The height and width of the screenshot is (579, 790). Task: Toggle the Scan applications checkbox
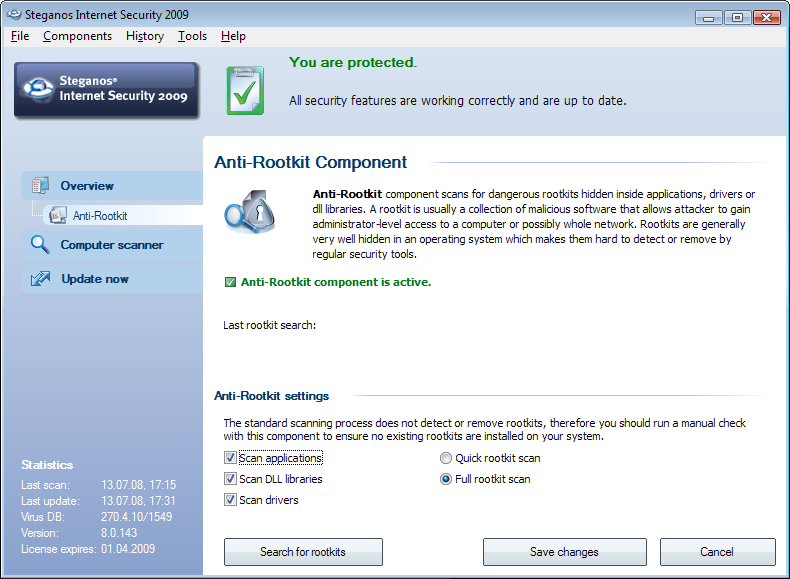pos(230,458)
